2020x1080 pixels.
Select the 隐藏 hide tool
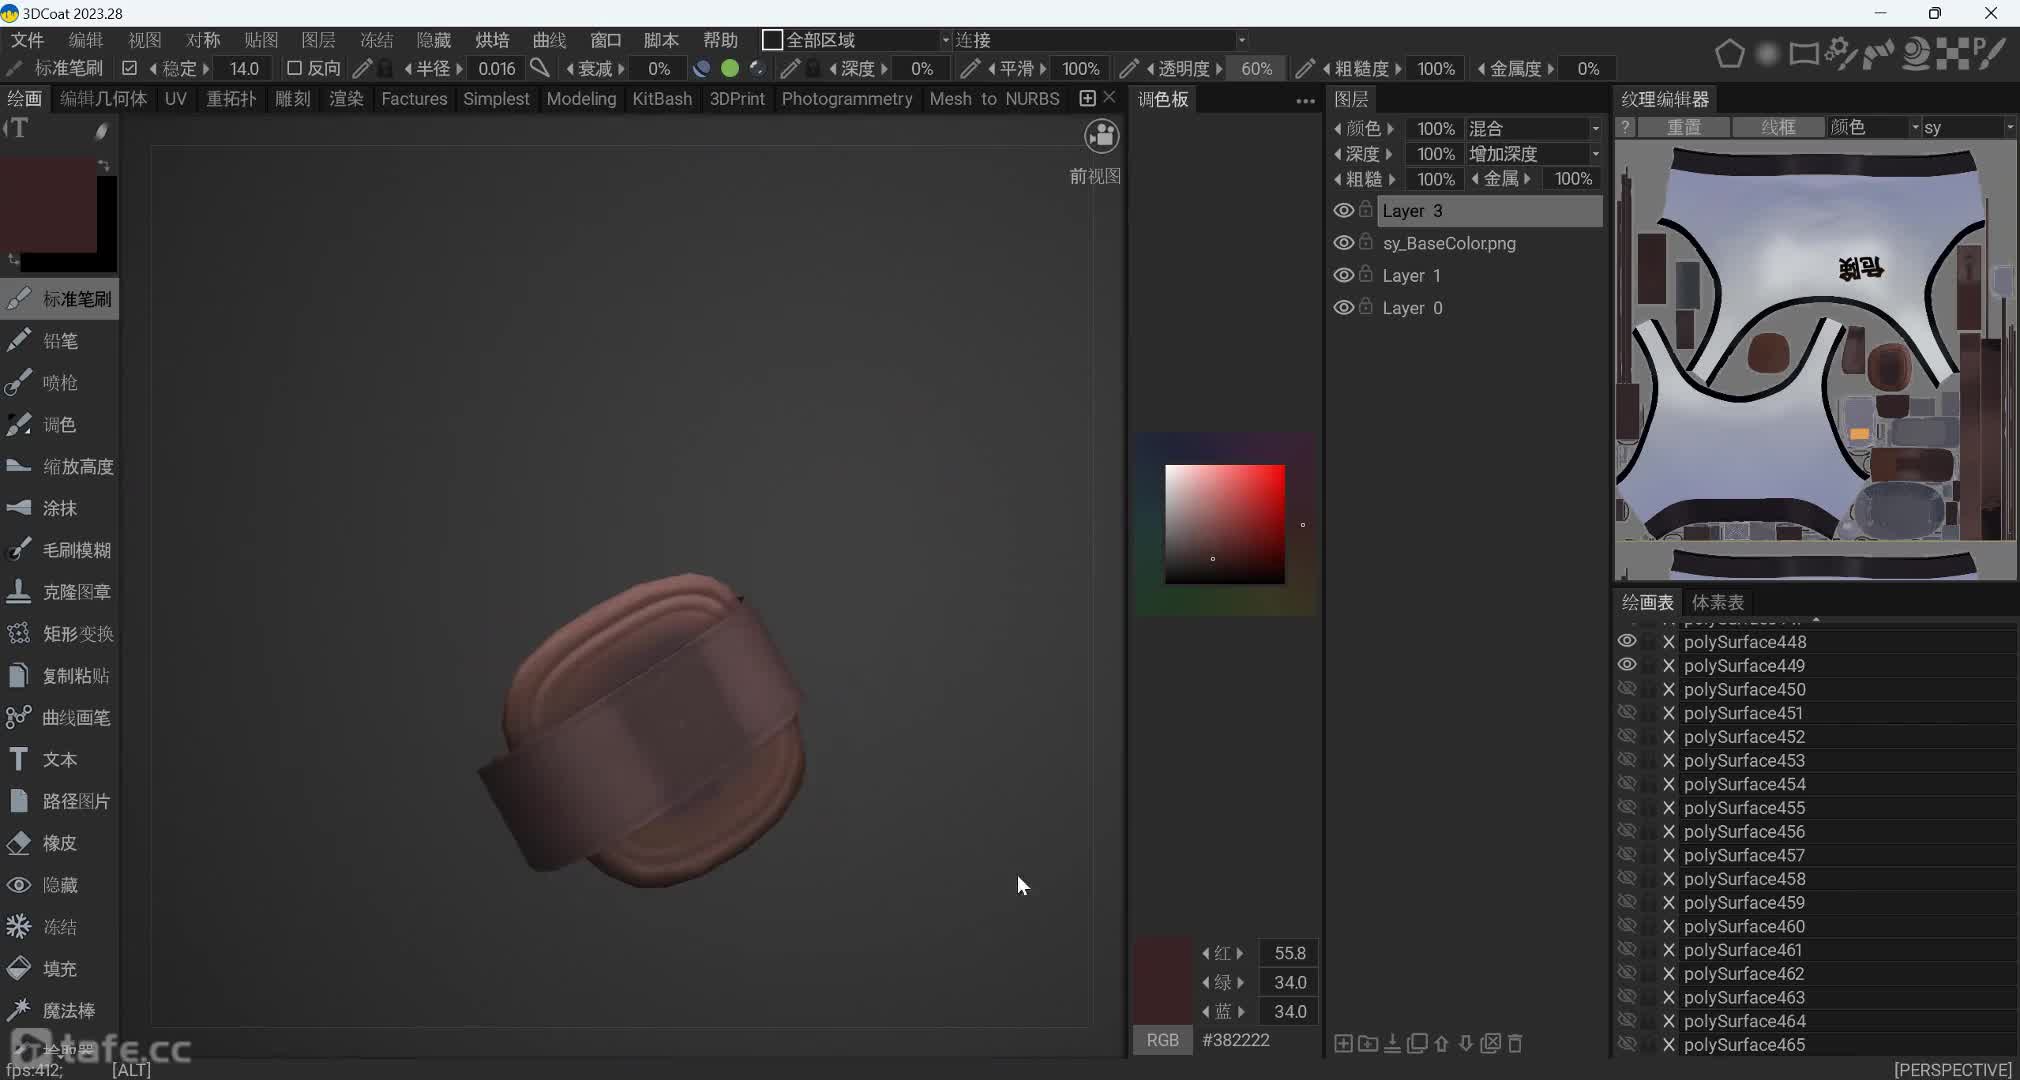click(x=59, y=885)
